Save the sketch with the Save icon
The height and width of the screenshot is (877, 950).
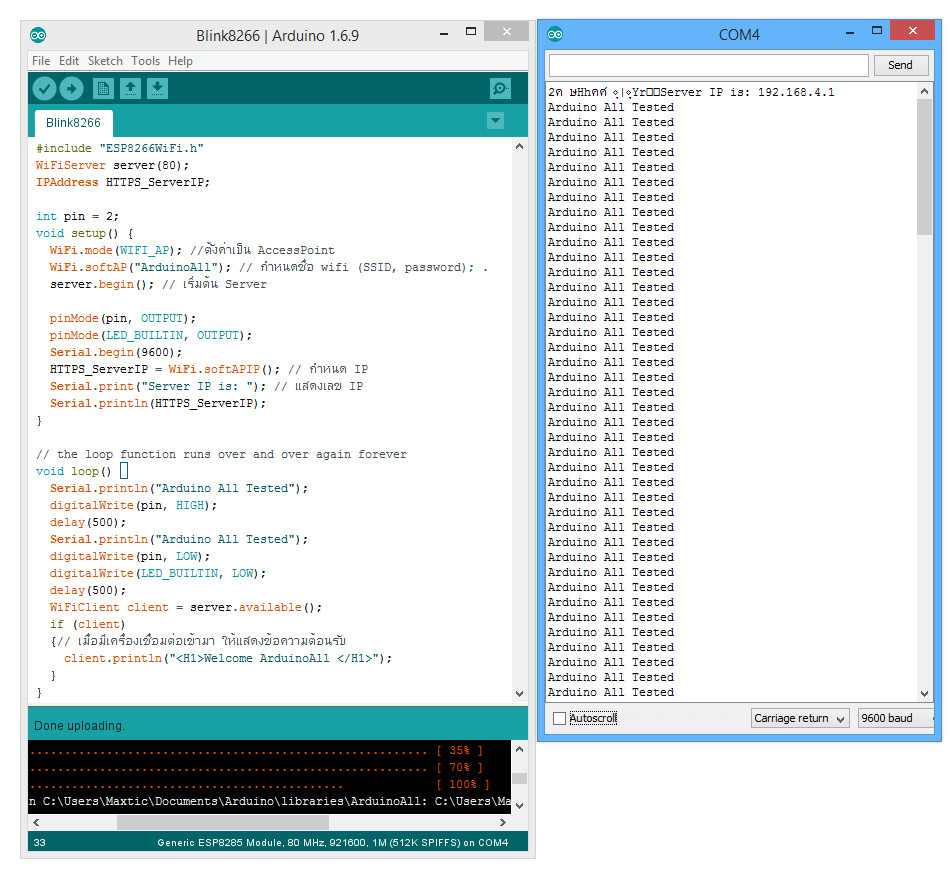(158, 88)
